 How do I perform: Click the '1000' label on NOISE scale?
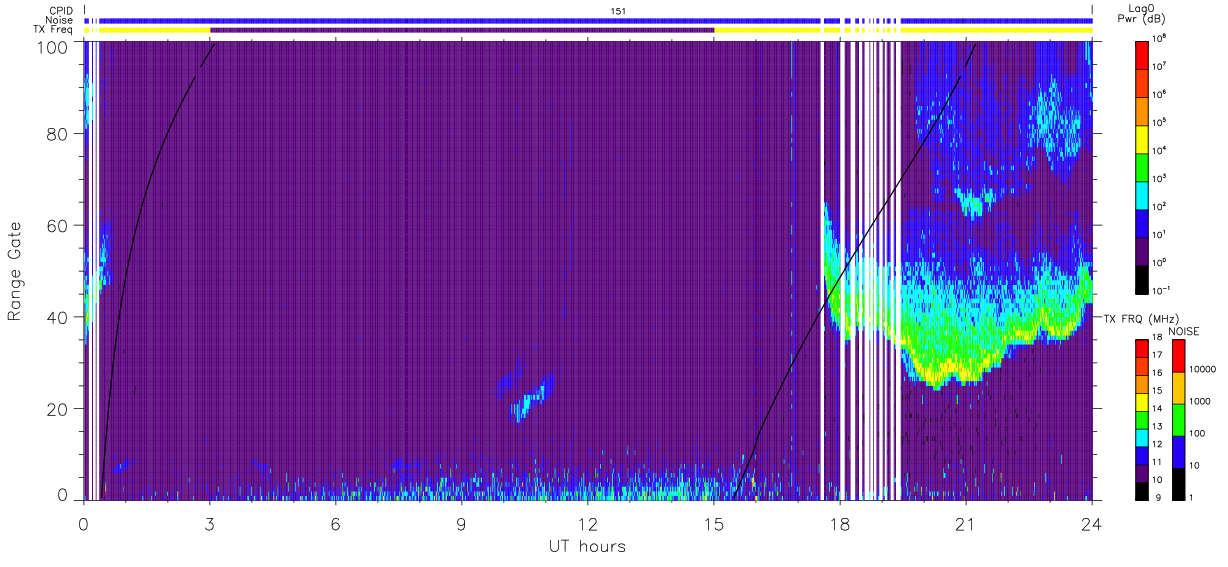click(x=1201, y=402)
